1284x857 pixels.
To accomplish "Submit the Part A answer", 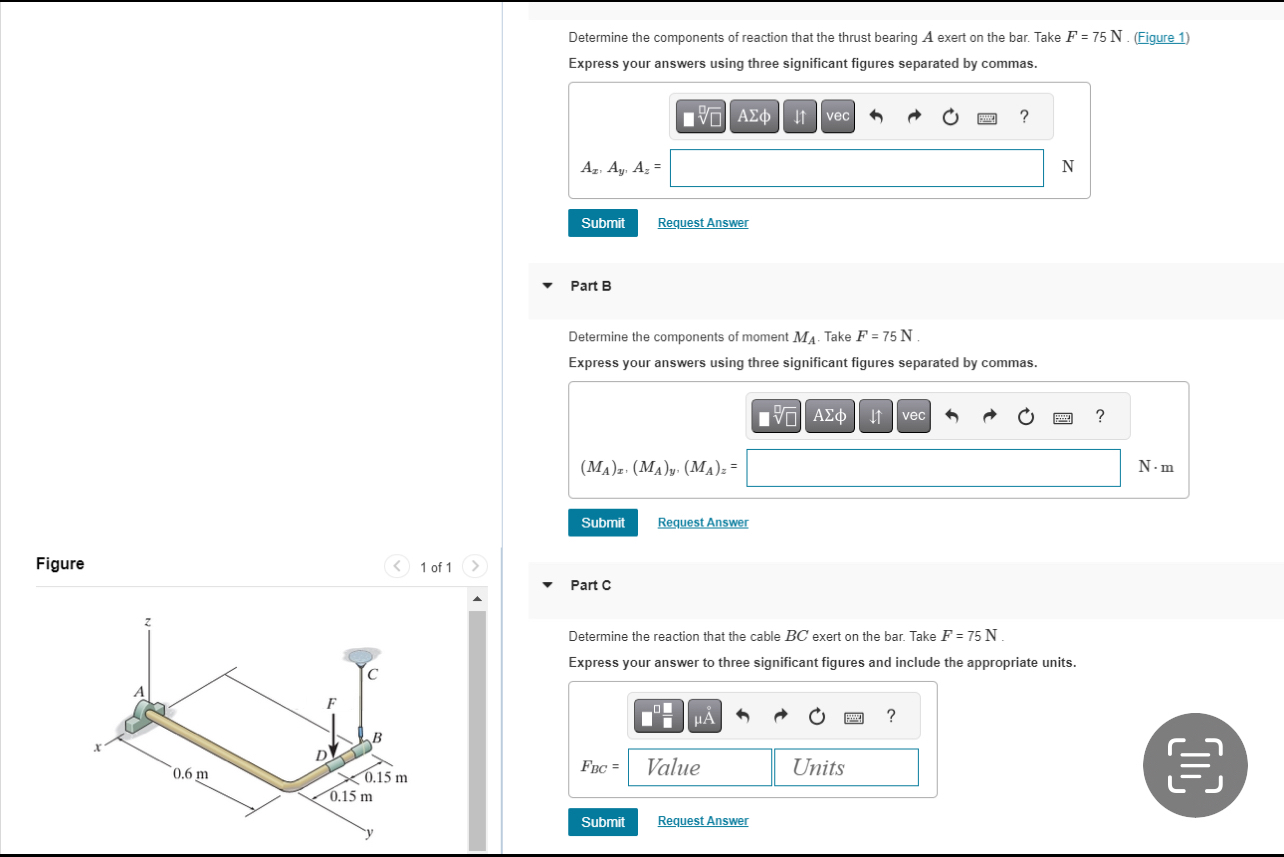I will (x=602, y=222).
